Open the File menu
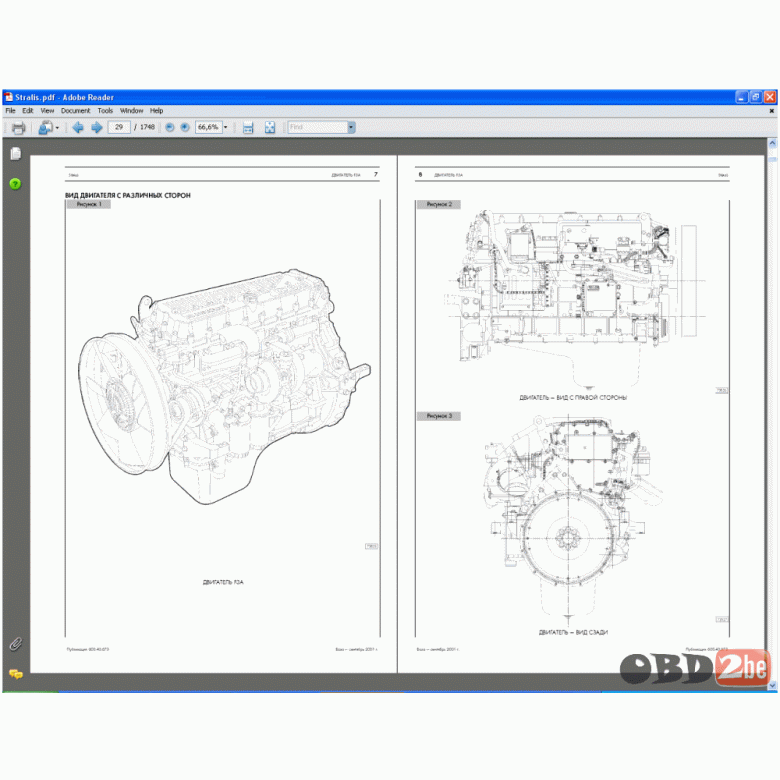Screen dimensions: 780x780 click(10, 111)
